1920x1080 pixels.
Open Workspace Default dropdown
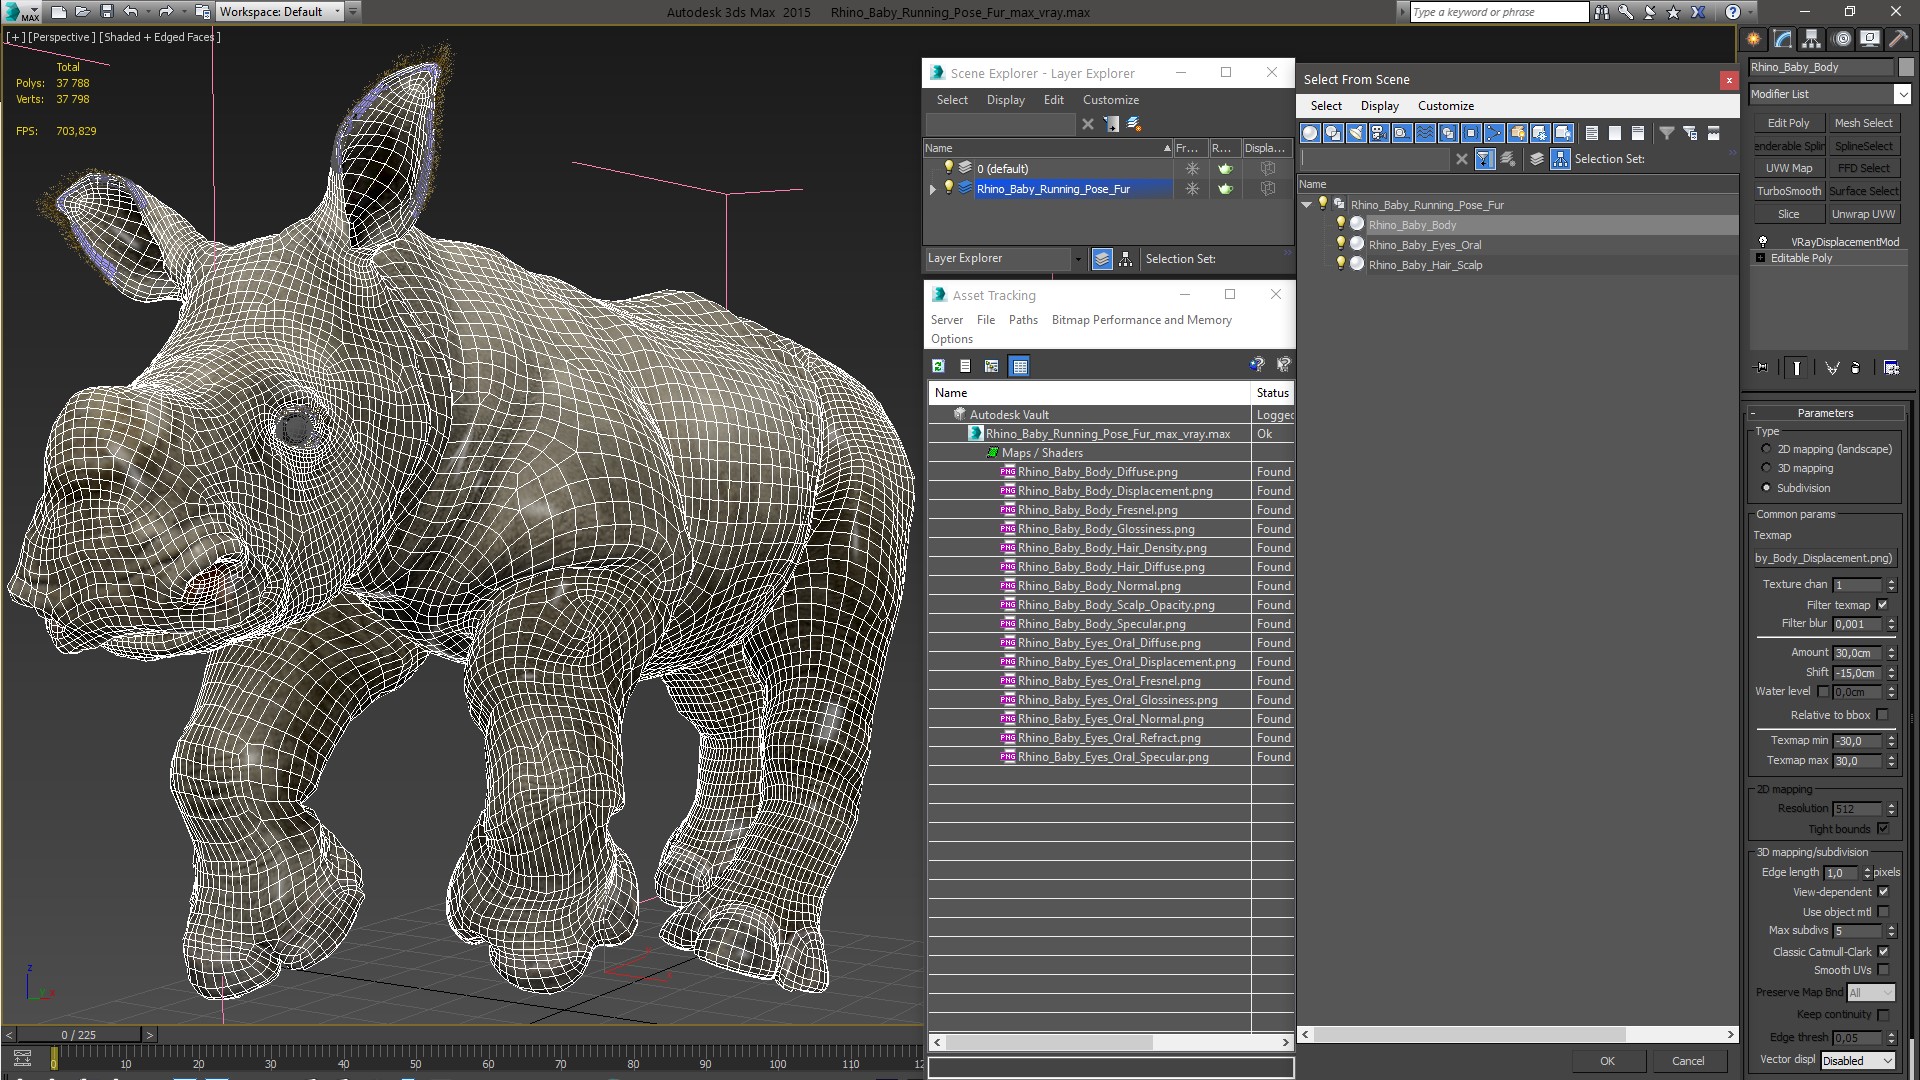tap(280, 12)
